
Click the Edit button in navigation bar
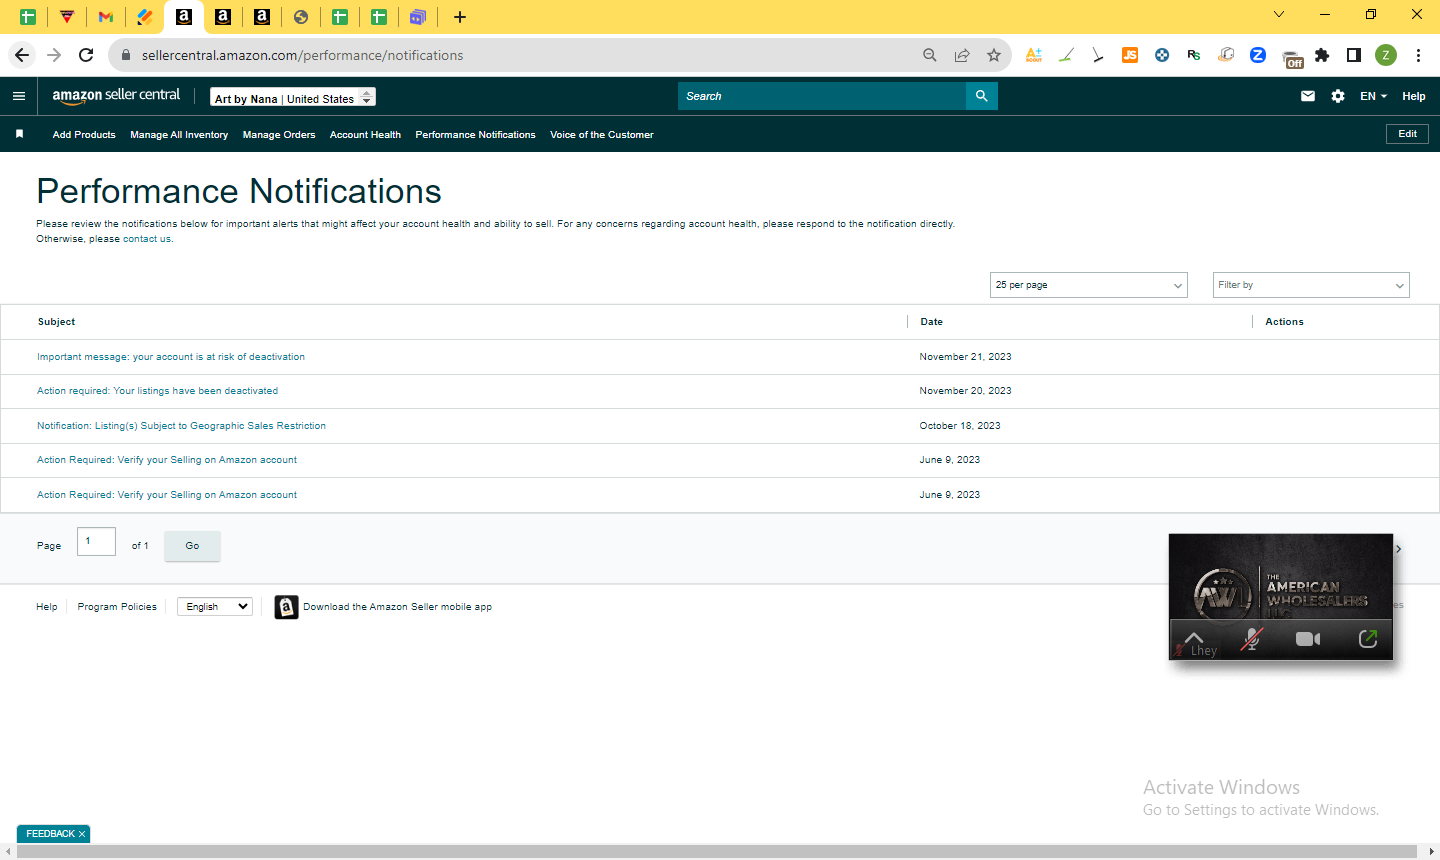(1407, 134)
